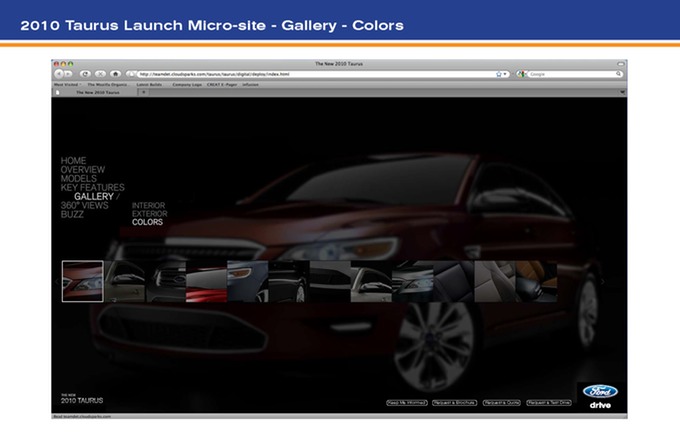Stop loading with the X toolbar icon
This screenshot has width=680, height=439.
pyautogui.click(x=100, y=74)
